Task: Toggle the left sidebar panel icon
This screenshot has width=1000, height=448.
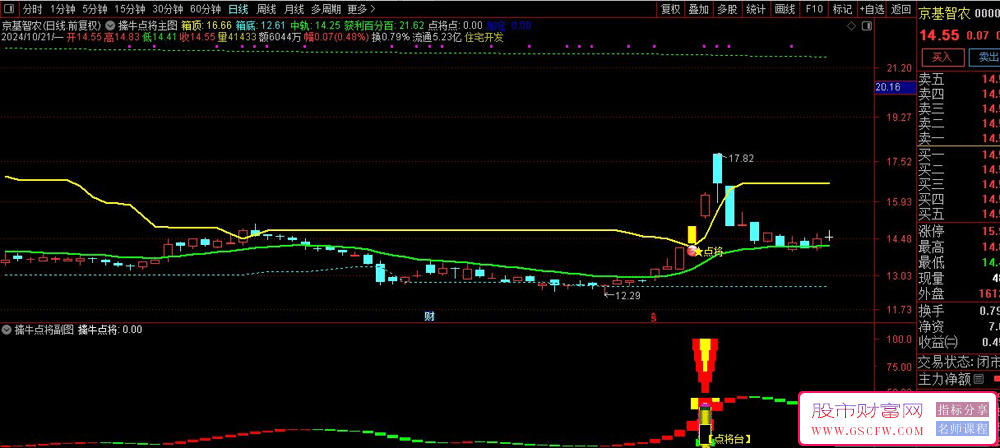Action: (x=9, y=9)
